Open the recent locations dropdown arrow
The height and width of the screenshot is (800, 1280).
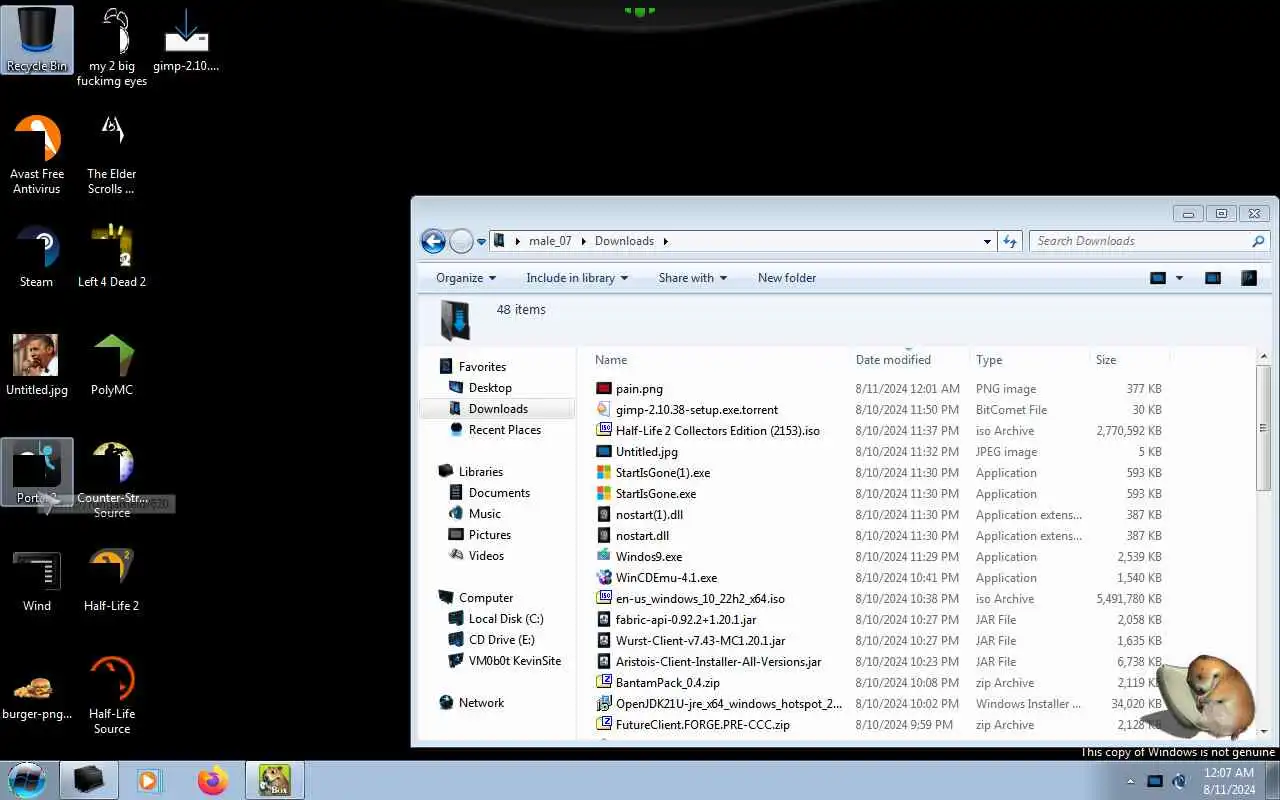click(481, 241)
